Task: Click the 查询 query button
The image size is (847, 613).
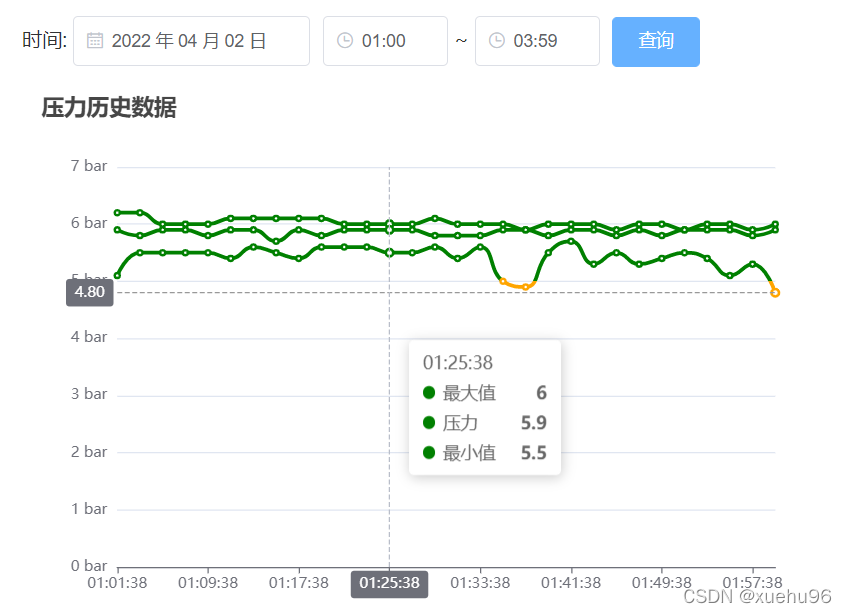Action: tap(656, 42)
